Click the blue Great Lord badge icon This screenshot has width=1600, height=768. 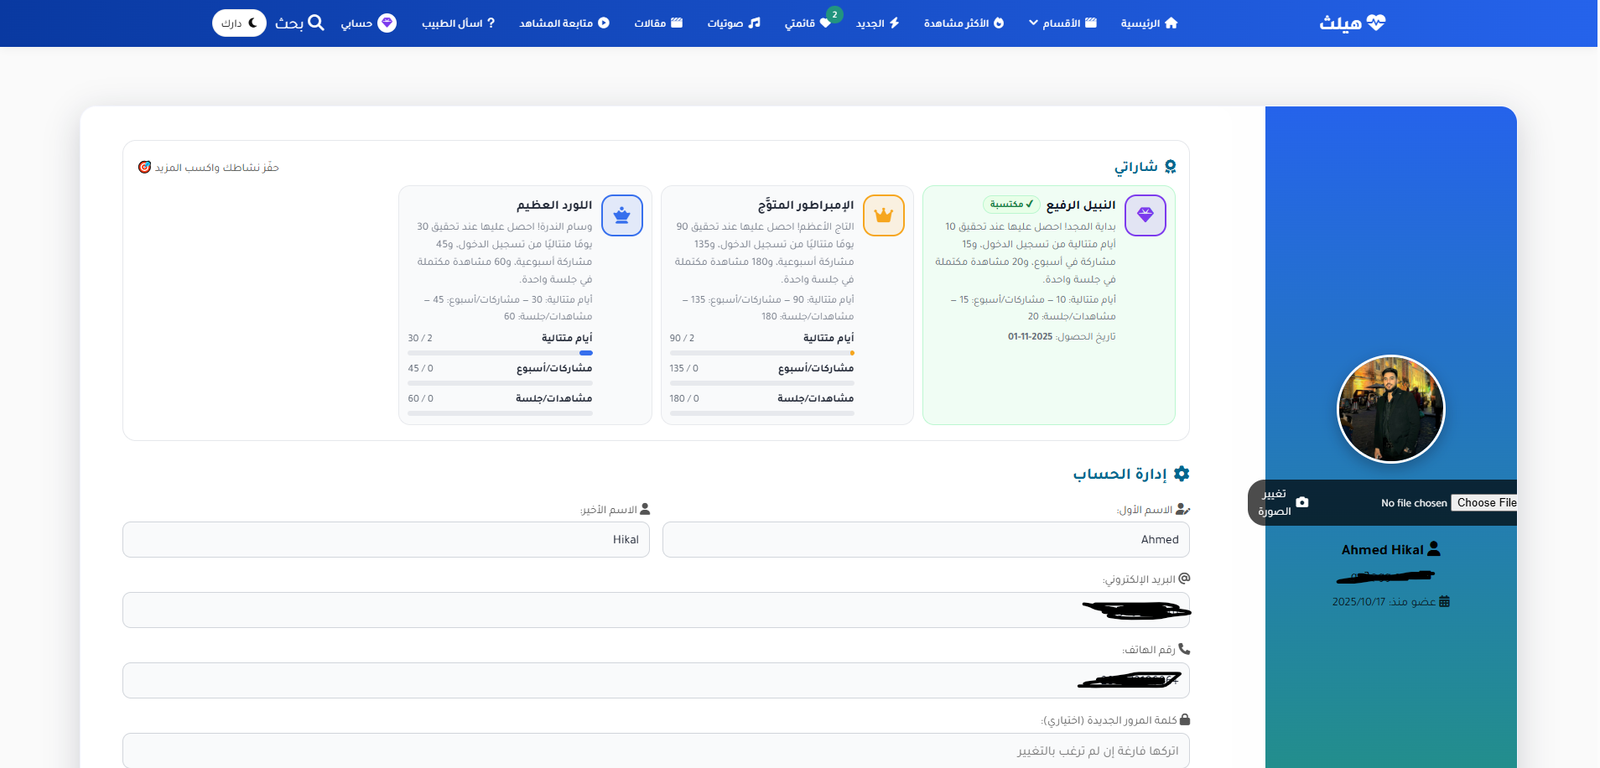(622, 215)
